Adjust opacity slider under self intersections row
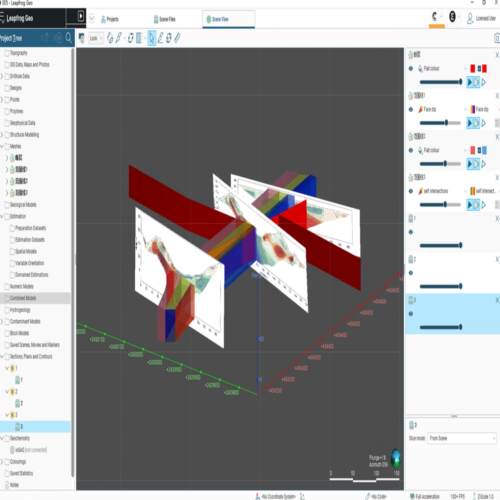500x500 pixels. (x=440, y=205)
